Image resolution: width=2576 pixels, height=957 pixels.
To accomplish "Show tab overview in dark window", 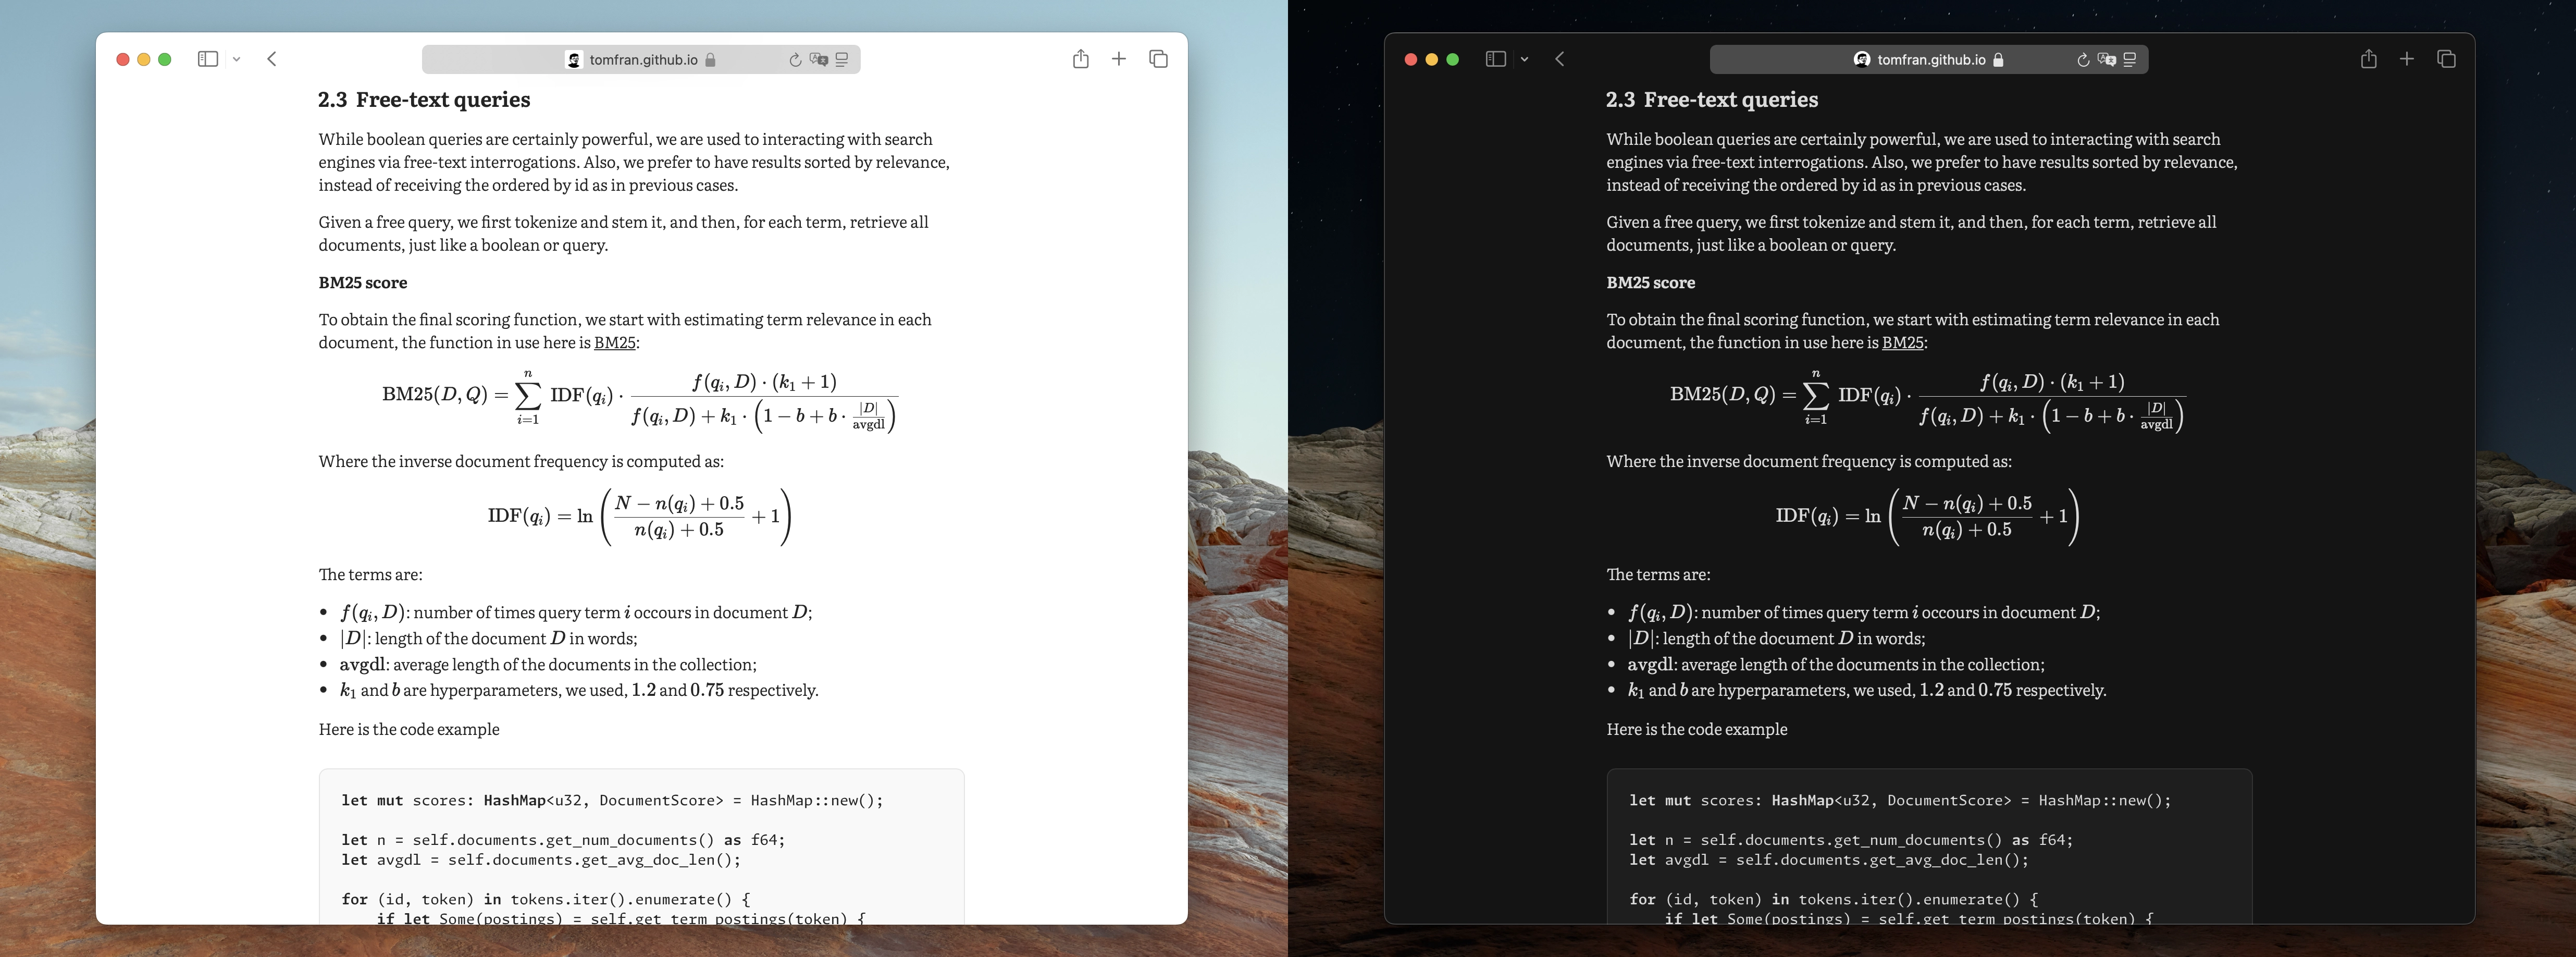I will tap(2446, 59).
